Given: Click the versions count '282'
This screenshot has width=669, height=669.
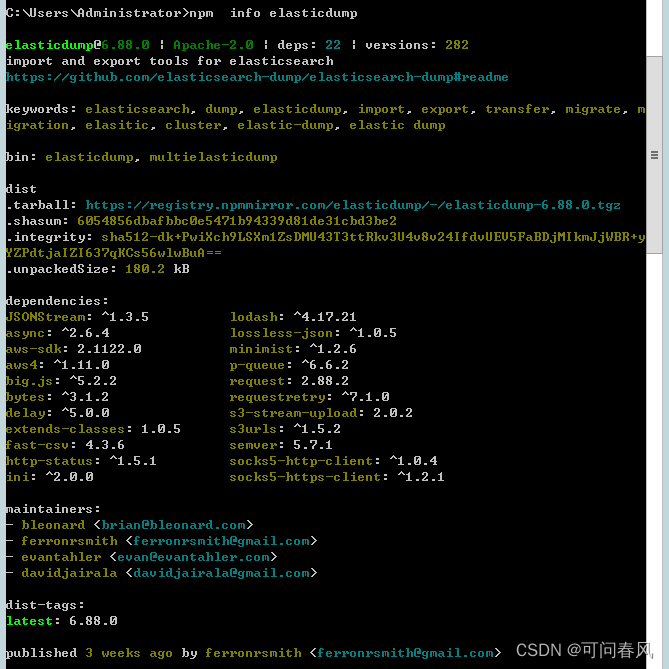Looking at the screenshot, I should 457,45.
